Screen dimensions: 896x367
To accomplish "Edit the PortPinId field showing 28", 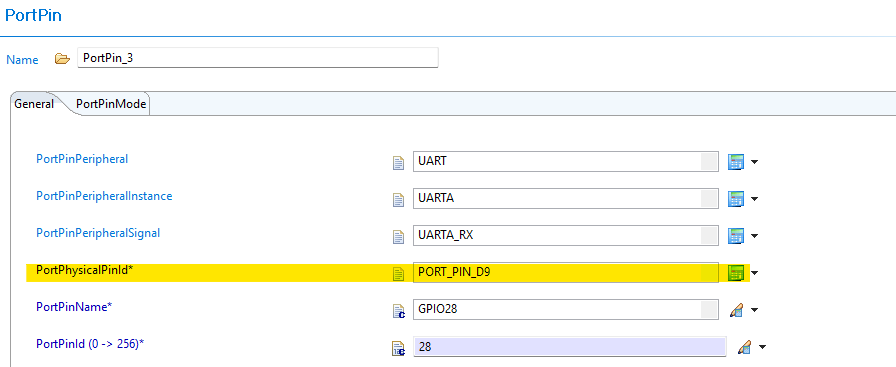I will click(x=570, y=346).
